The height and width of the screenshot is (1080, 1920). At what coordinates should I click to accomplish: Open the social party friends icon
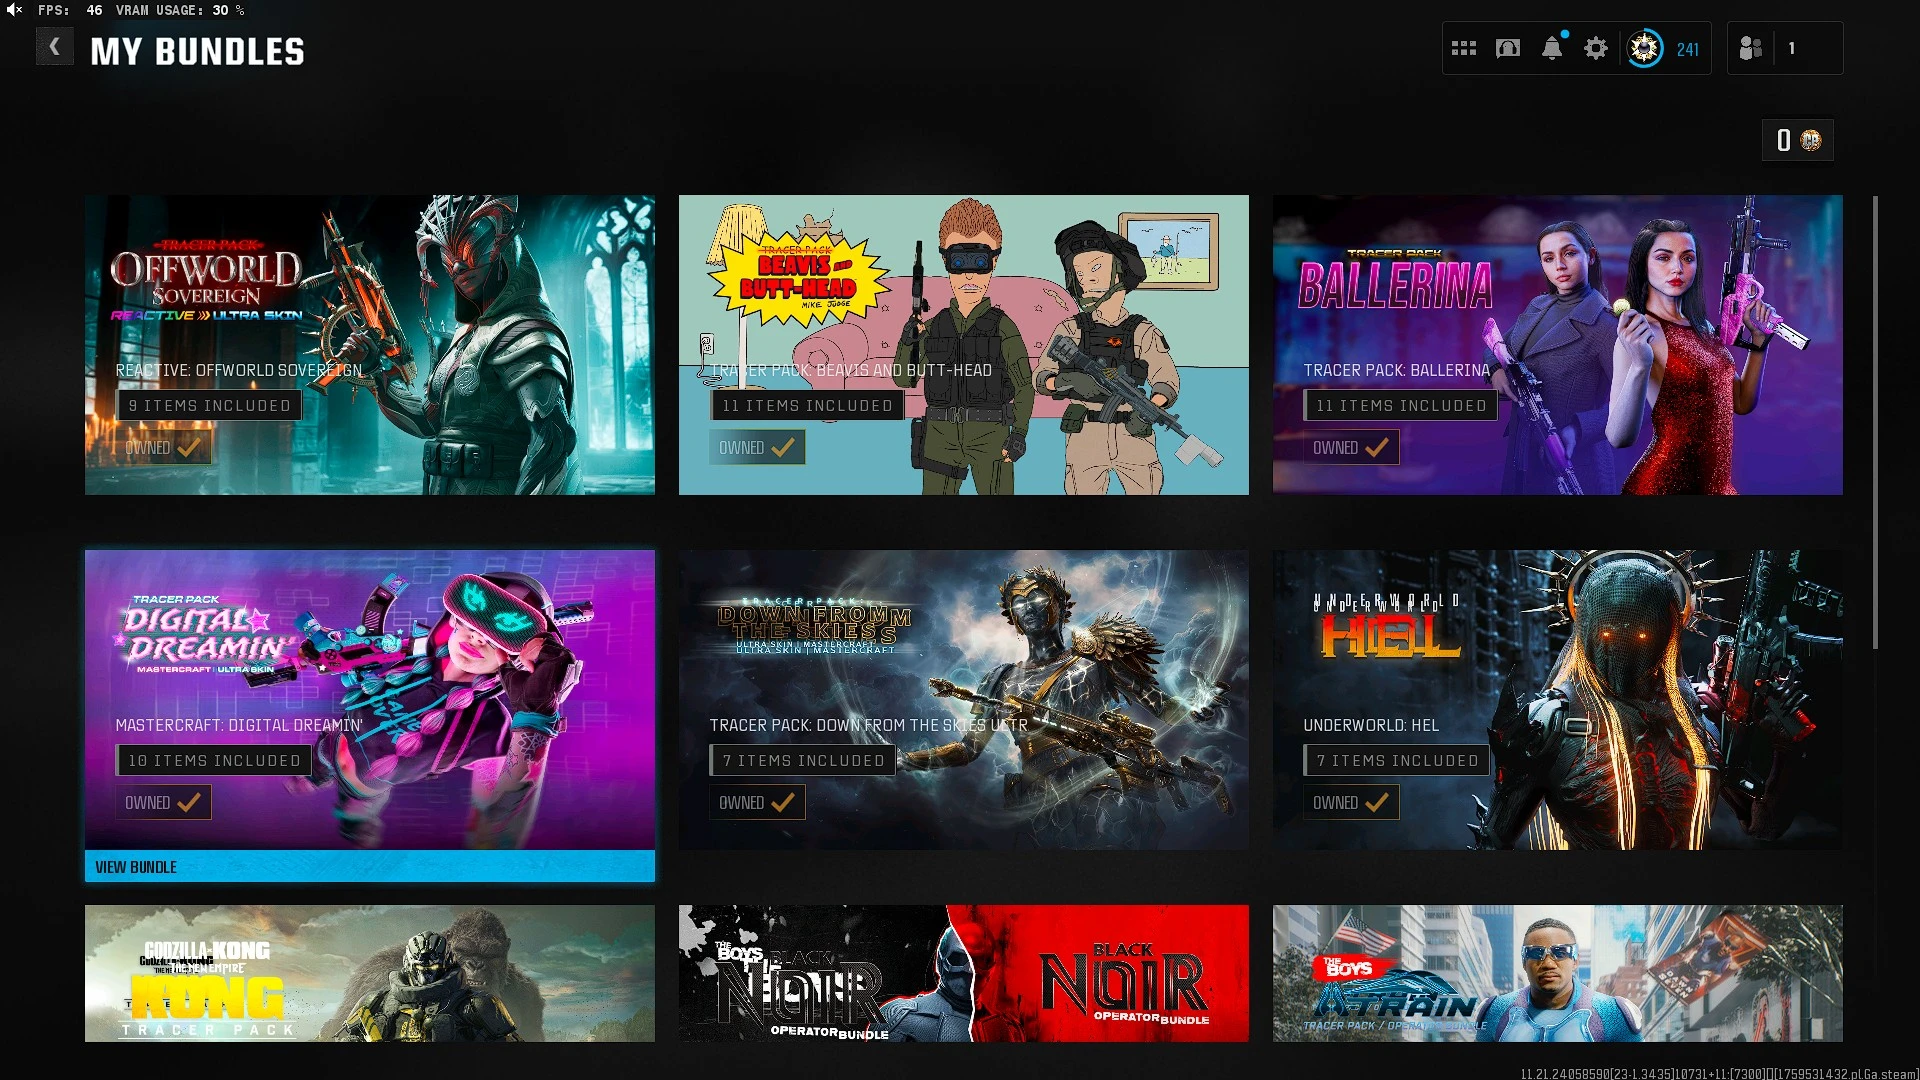[1751, 48]
